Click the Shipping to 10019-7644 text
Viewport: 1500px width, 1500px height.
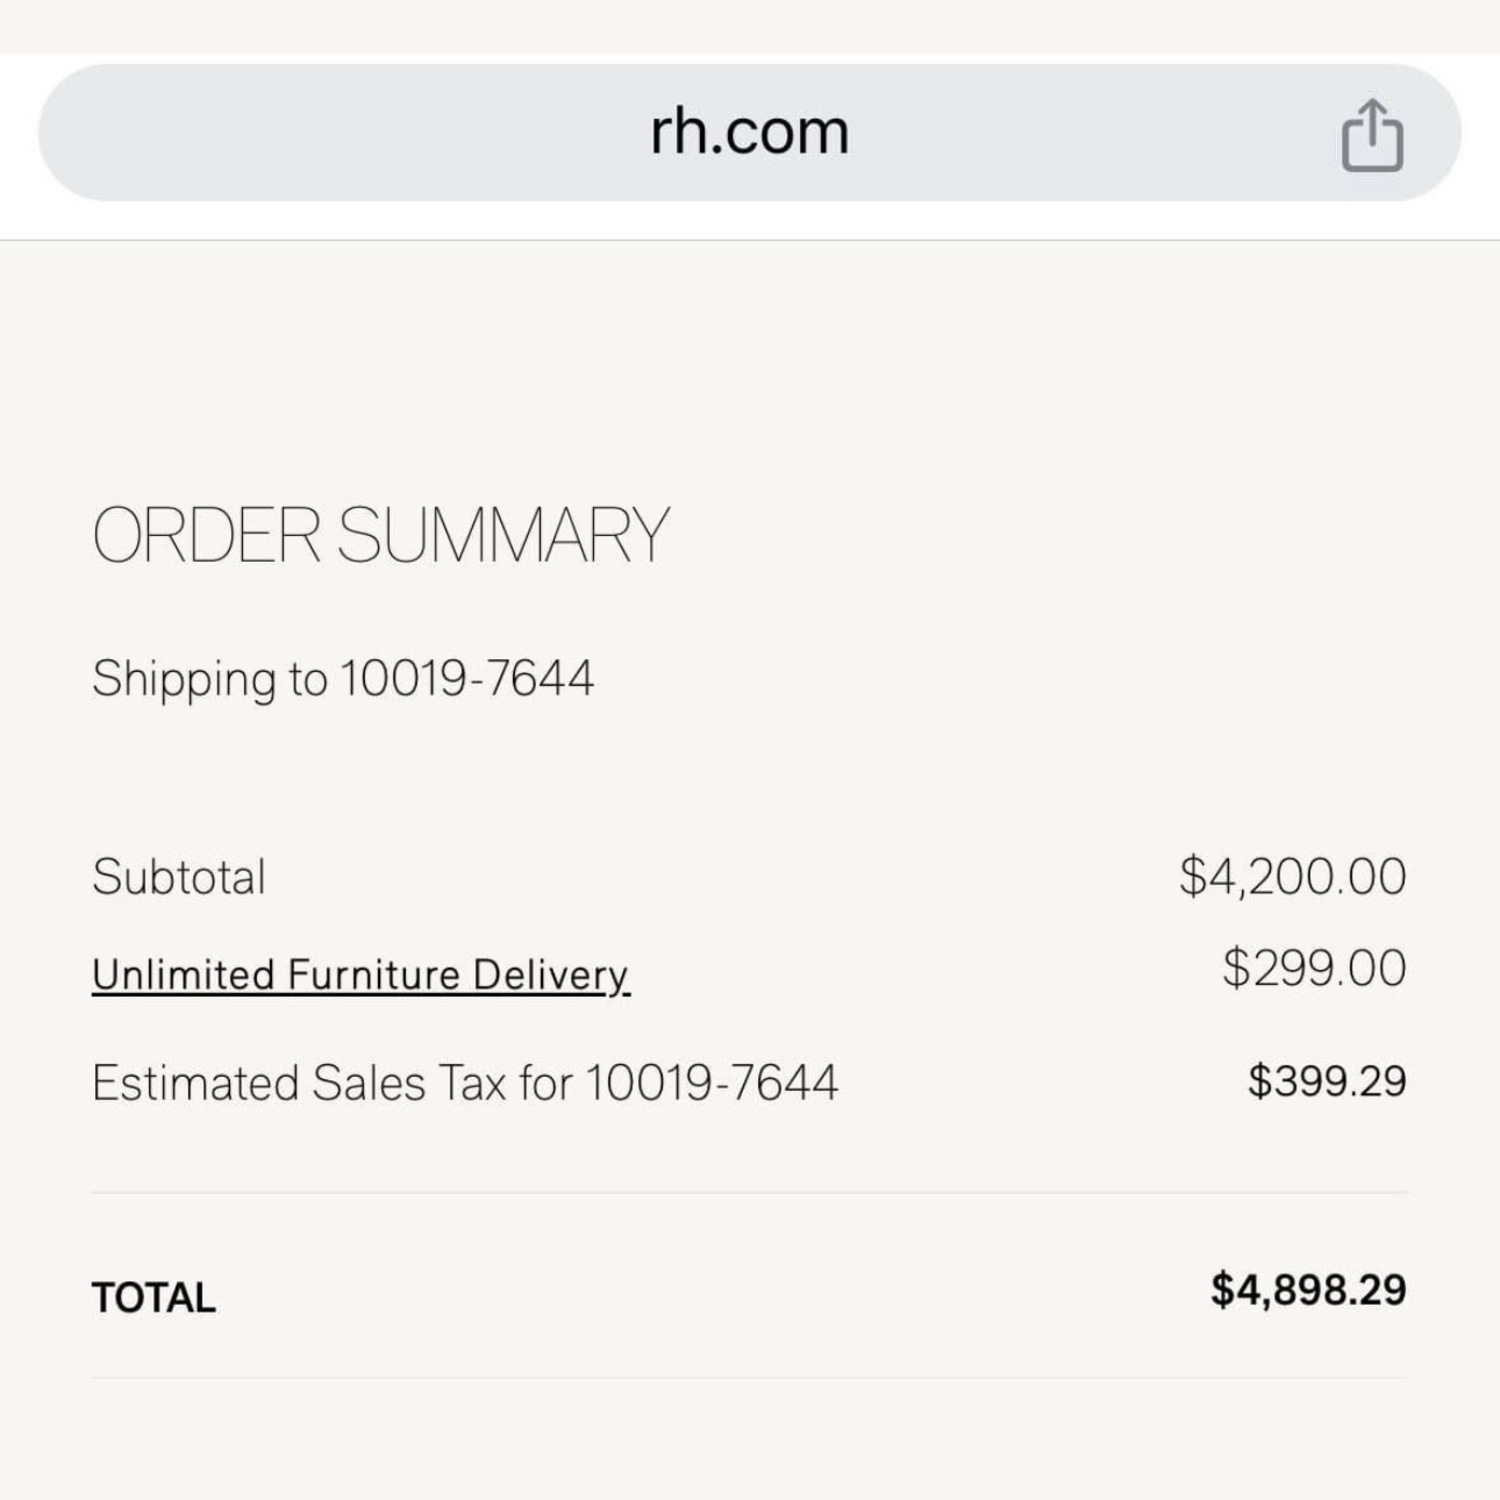click(x=343, y=679)
